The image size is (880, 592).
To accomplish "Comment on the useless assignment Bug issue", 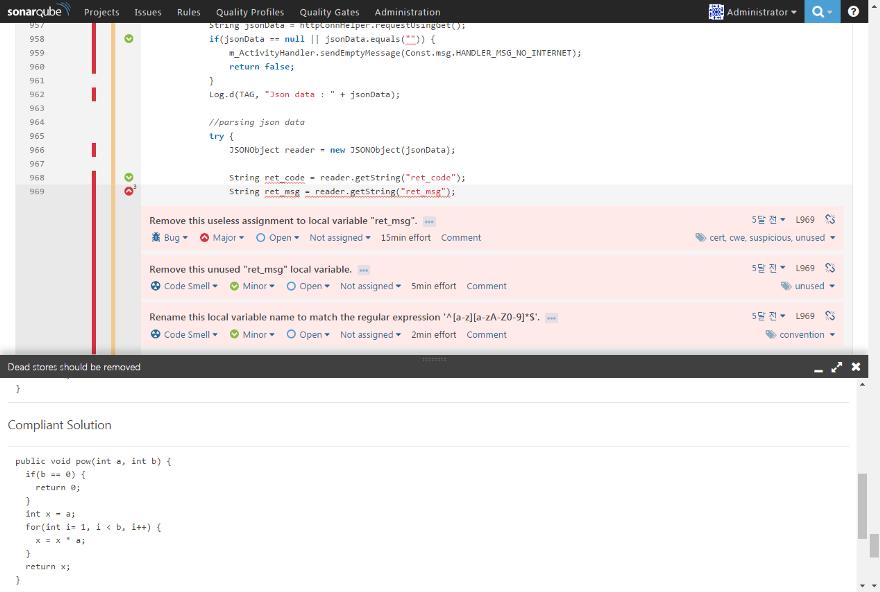I will pos(461,237).
